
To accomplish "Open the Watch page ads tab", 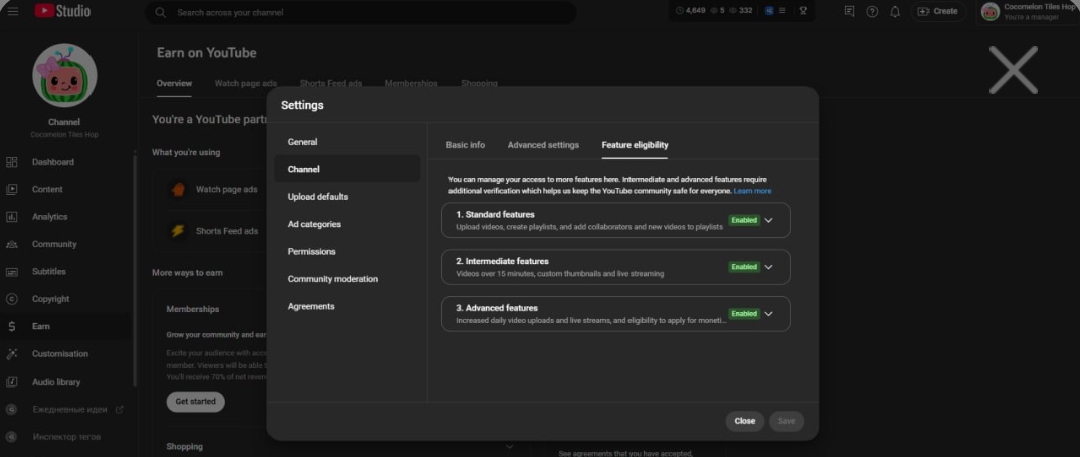I will 246,83.
